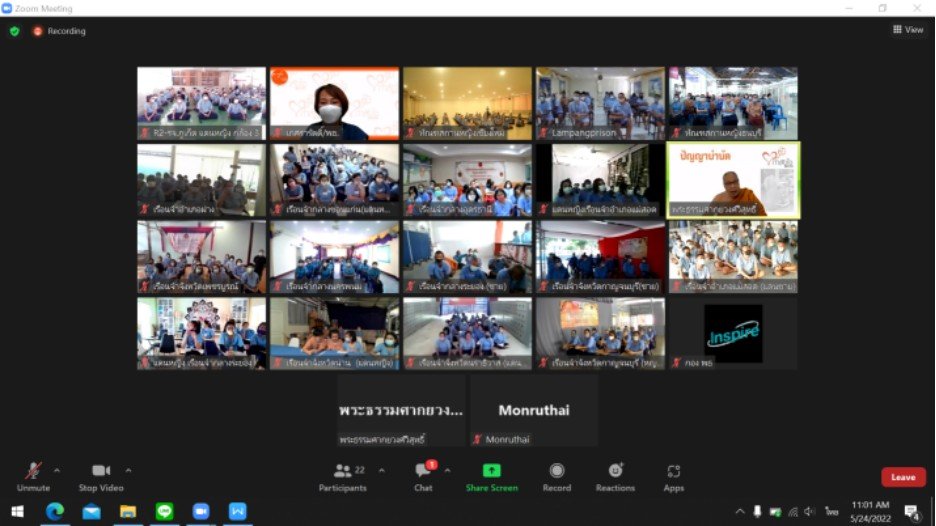Expand the arrow next to Chat
Image resolution: width=936 pixels, height=526 pixels.
pos(447,470)
